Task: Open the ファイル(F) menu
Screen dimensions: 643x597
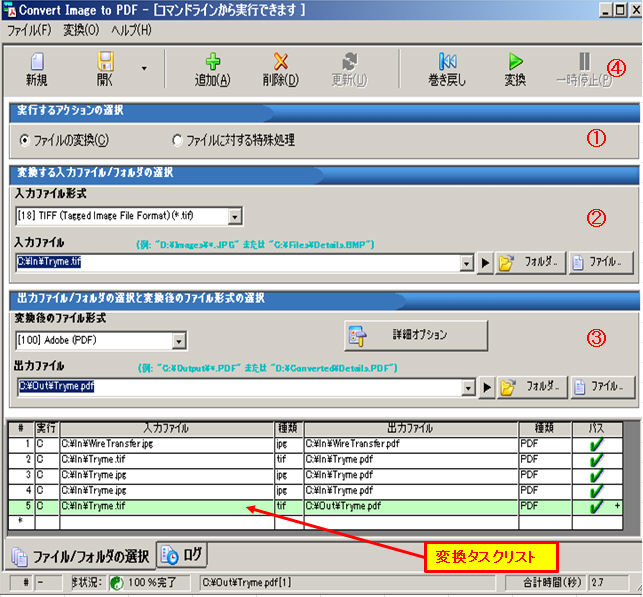Action: (29, 30)
